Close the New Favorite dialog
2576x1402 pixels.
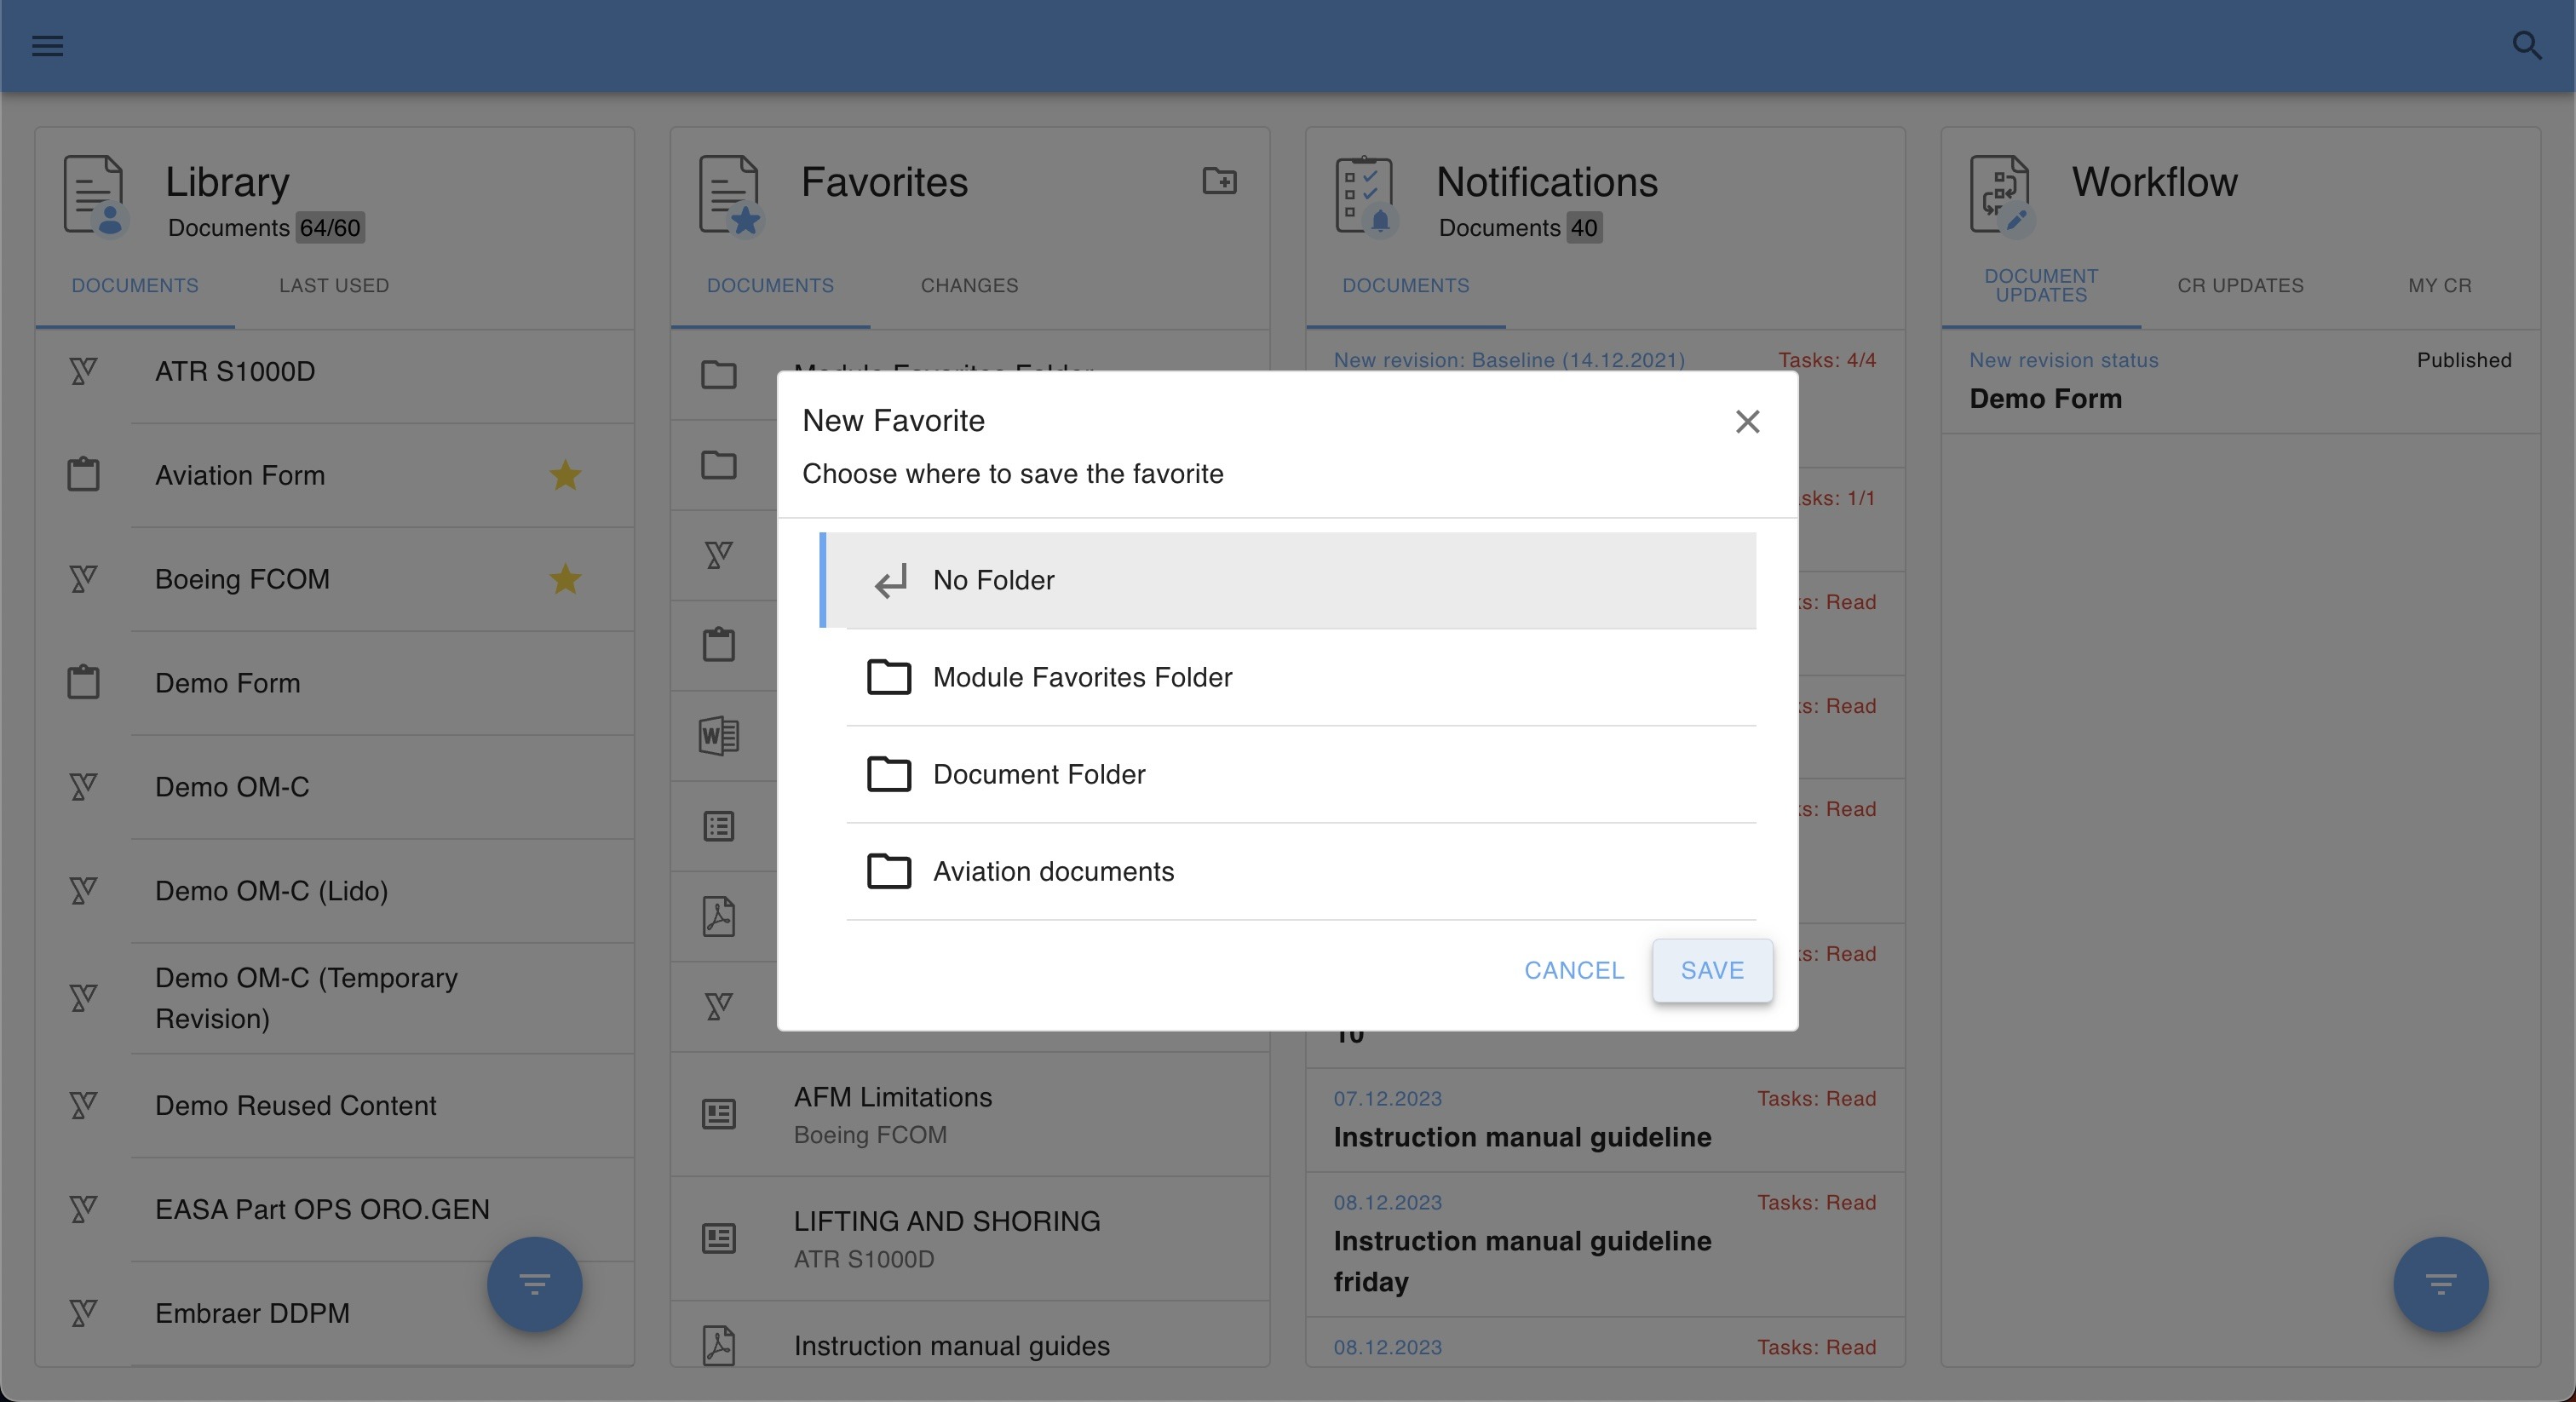pyautogui.click(x=1747, y=421)
